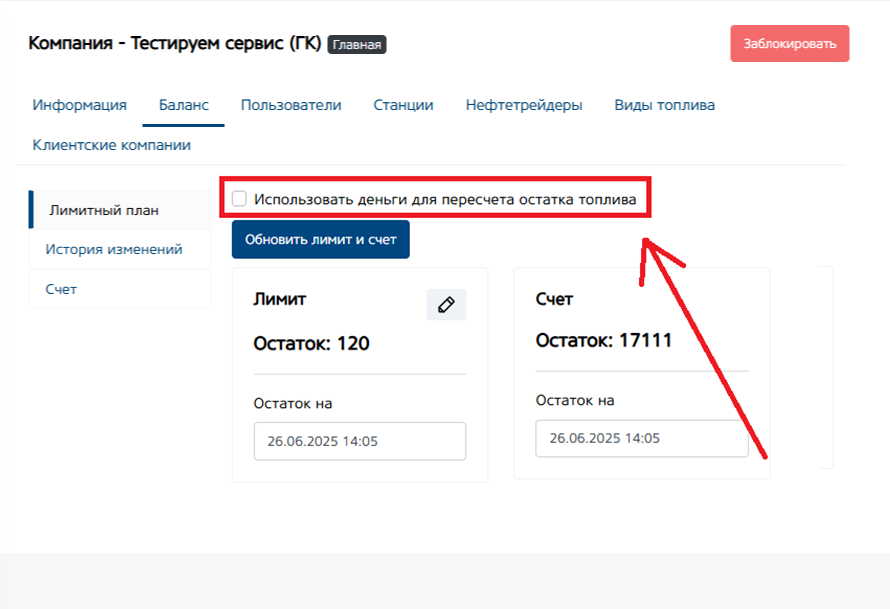Click the Счет card title
Screen dimensions: 890x609
[x=554, y=299]
